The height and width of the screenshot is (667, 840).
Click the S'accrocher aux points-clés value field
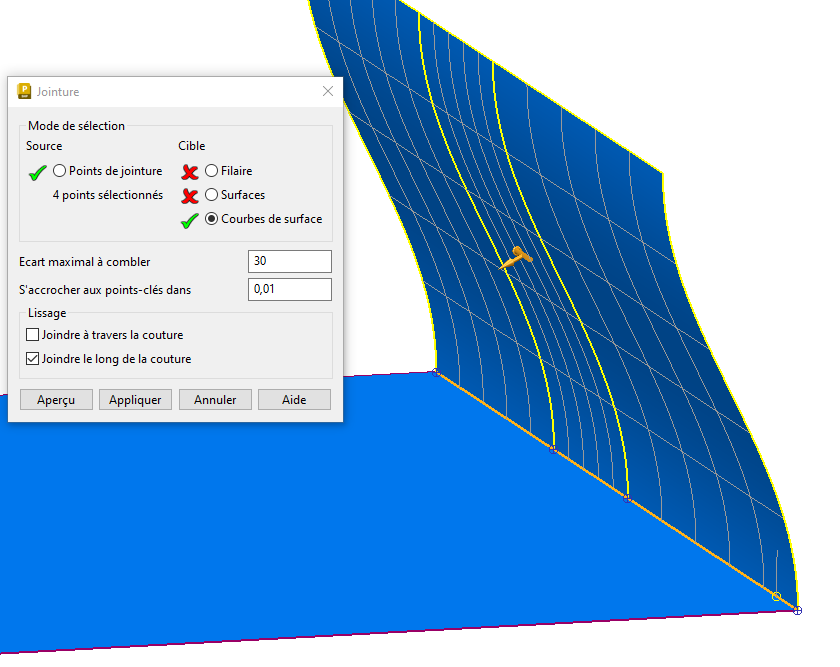coord(289,290)
